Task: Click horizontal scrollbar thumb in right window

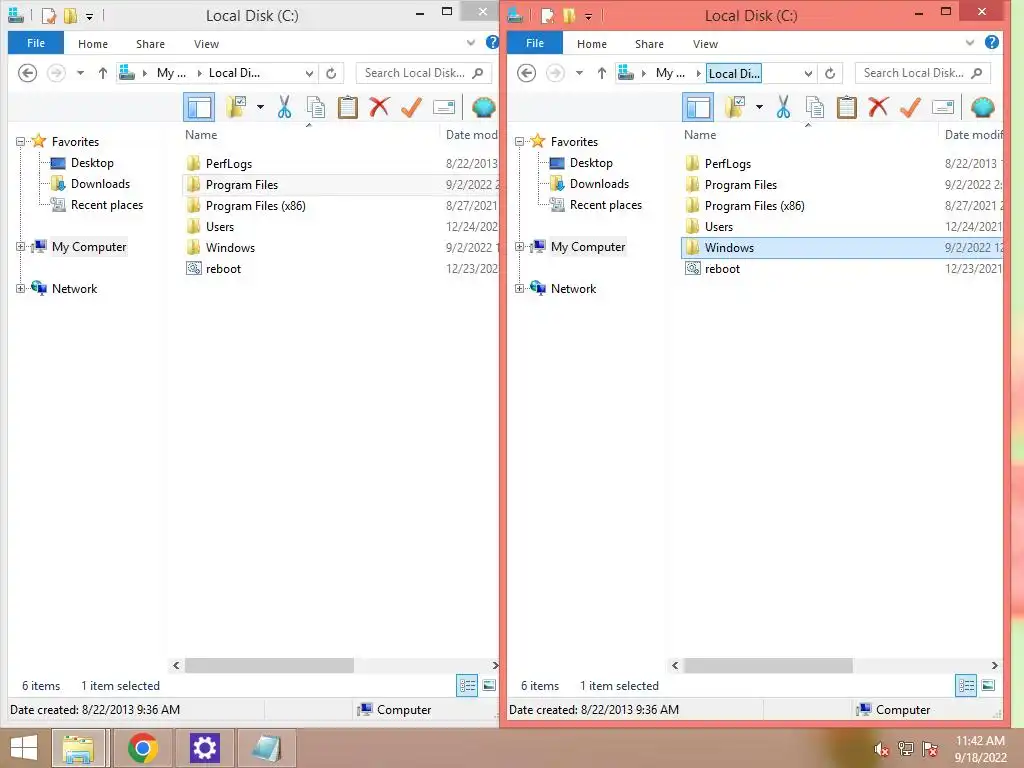Action: pyautogui.click(x=768, y=665)
